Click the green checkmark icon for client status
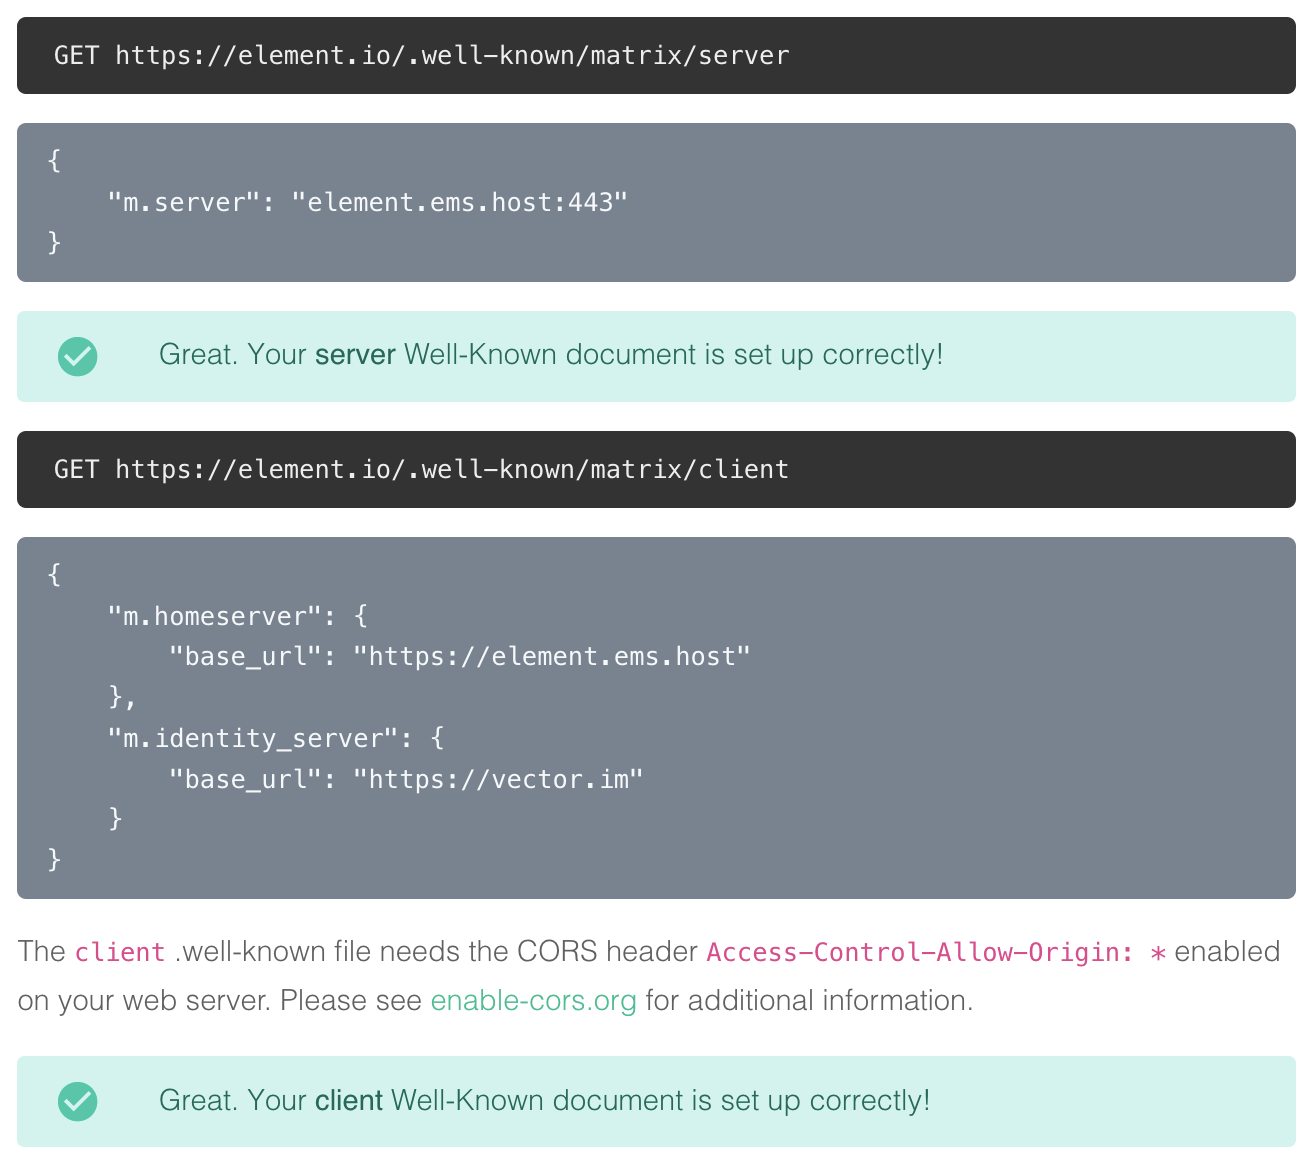The width and height of the screenshot is (1304, 1164). [x=78, y=1101]
